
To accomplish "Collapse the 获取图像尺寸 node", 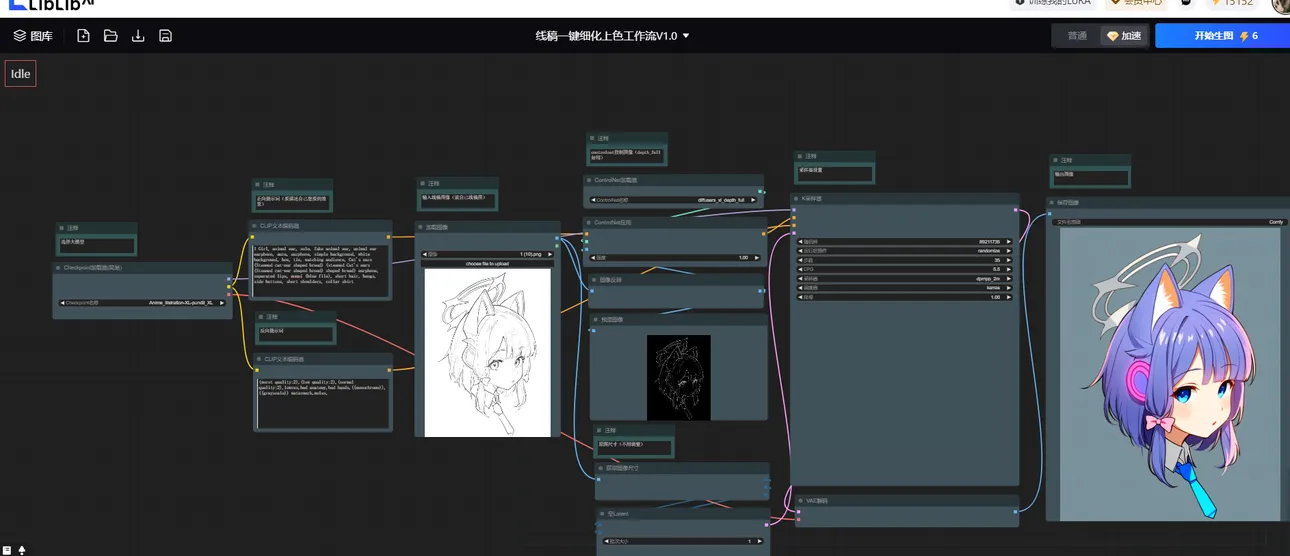I will click(601, 467).
